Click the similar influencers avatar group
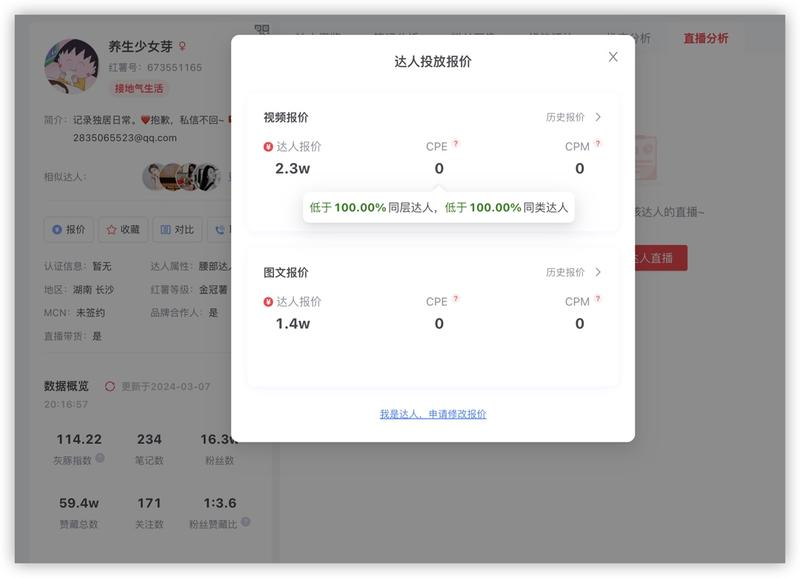Image resolution: width=800 pixels, height=578 pixels. pyautogui.click(x=180, y=177)
